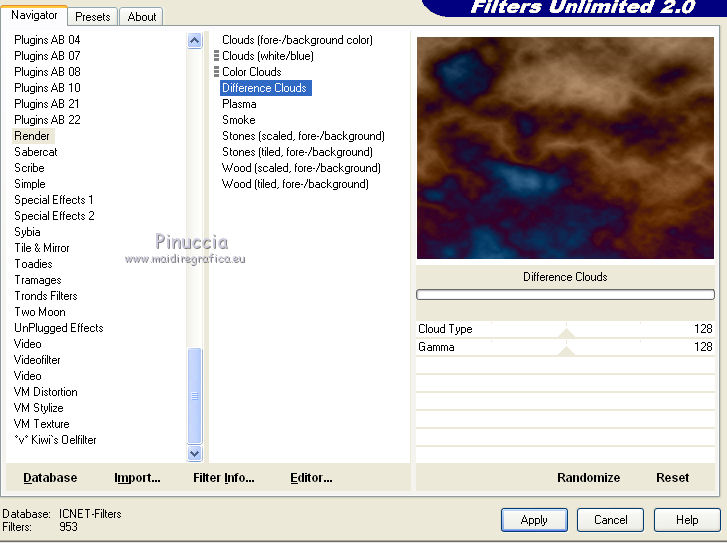
Task: Select VM Texture category
Action: coord(42,424)
